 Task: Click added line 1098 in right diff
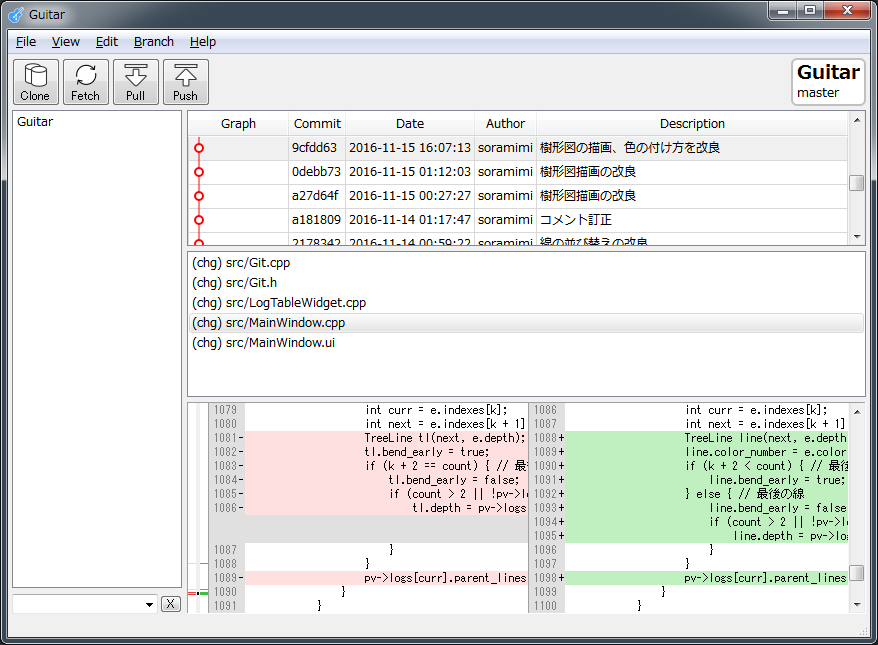click(707, 578)
